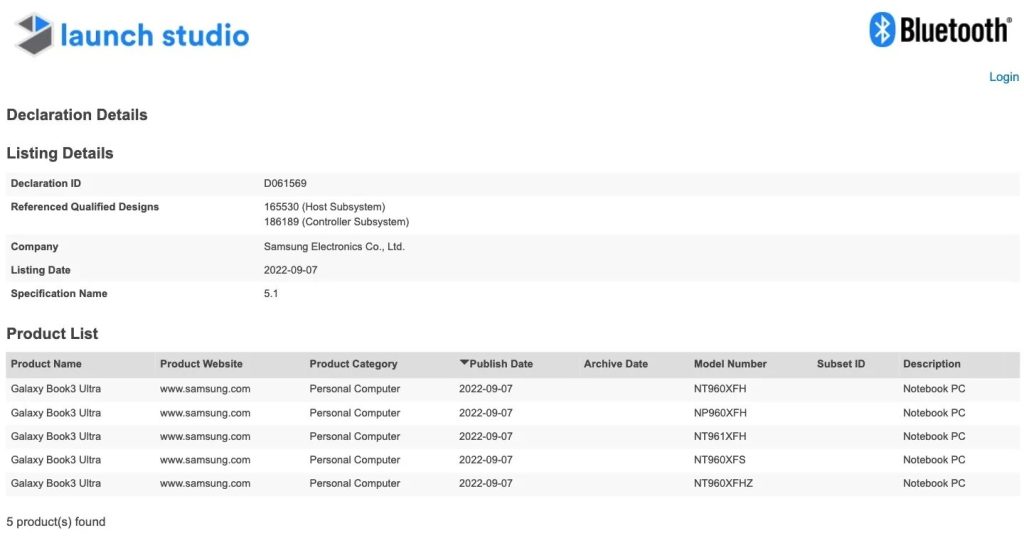The image size is (1024, 538).
Task: Click the launch studio cube logo icon
Action: pyautogui.click(x=34, y=34)
